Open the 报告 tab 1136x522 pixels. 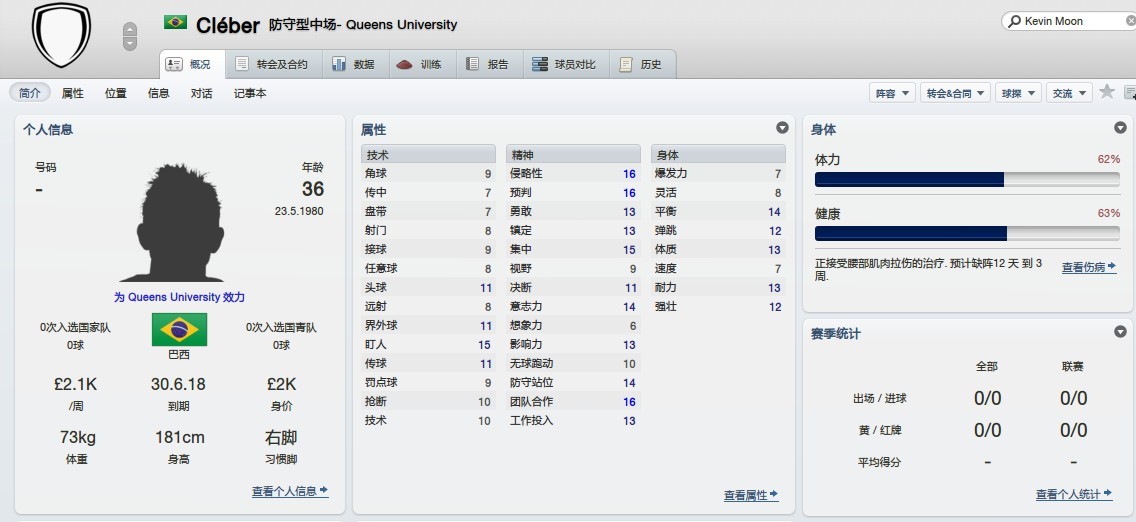pyautogui.click(x=489, y=64)
